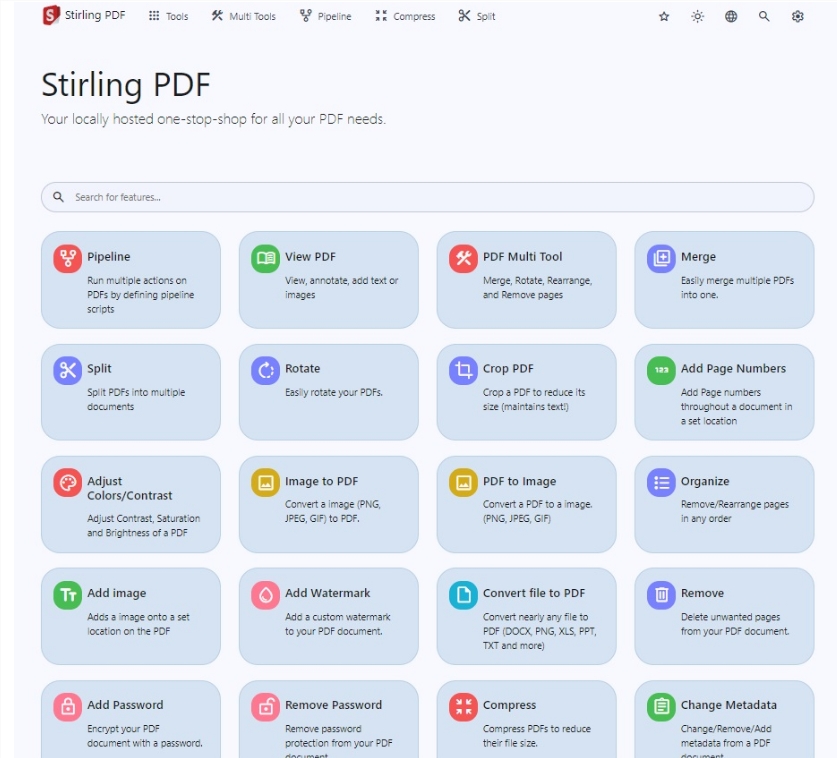This screenshot has height=758, width=837.
Task: Select Split in the top navbar
Action: pyautogui.click(x=477, y=17)
